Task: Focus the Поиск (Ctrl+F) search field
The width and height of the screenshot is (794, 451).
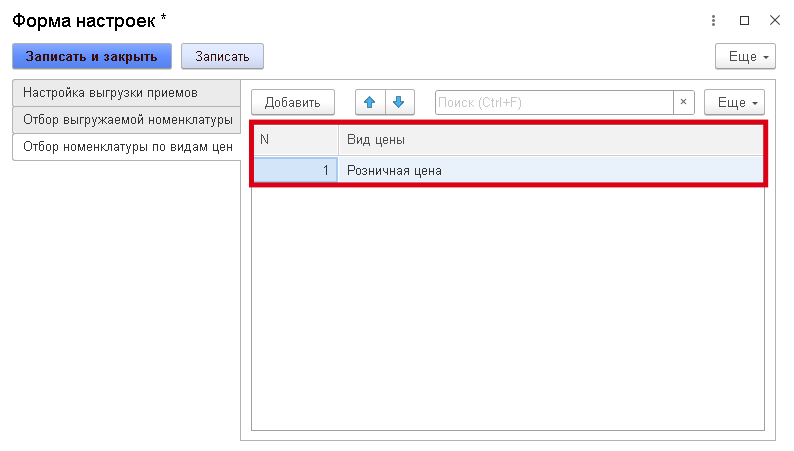Action: tap(553, 102)
